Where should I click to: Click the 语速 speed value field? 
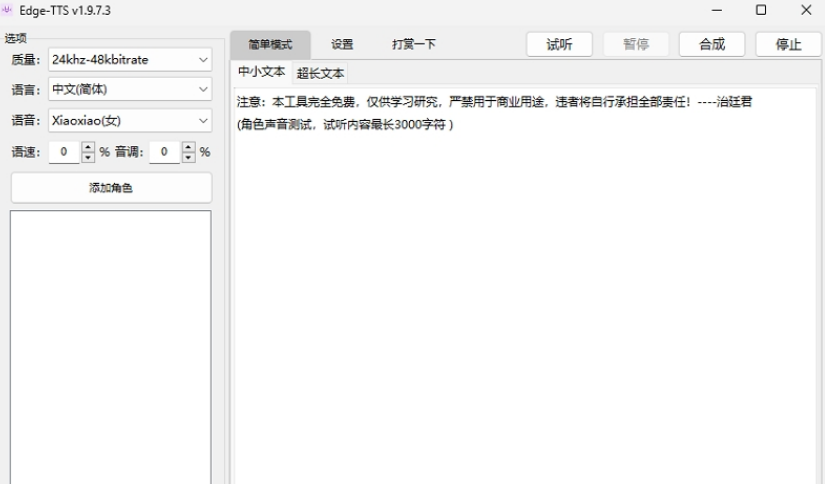(64, 152)
